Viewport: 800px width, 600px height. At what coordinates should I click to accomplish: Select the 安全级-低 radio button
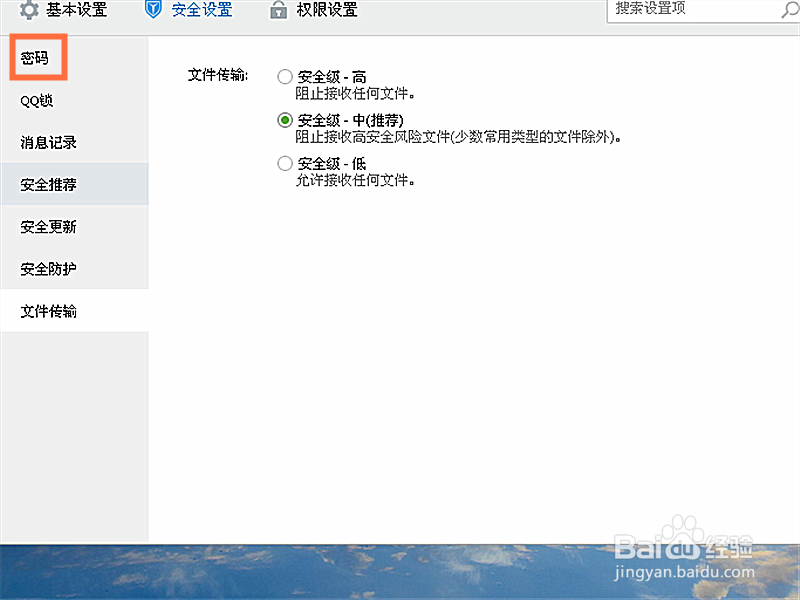[x=285, y=162]
